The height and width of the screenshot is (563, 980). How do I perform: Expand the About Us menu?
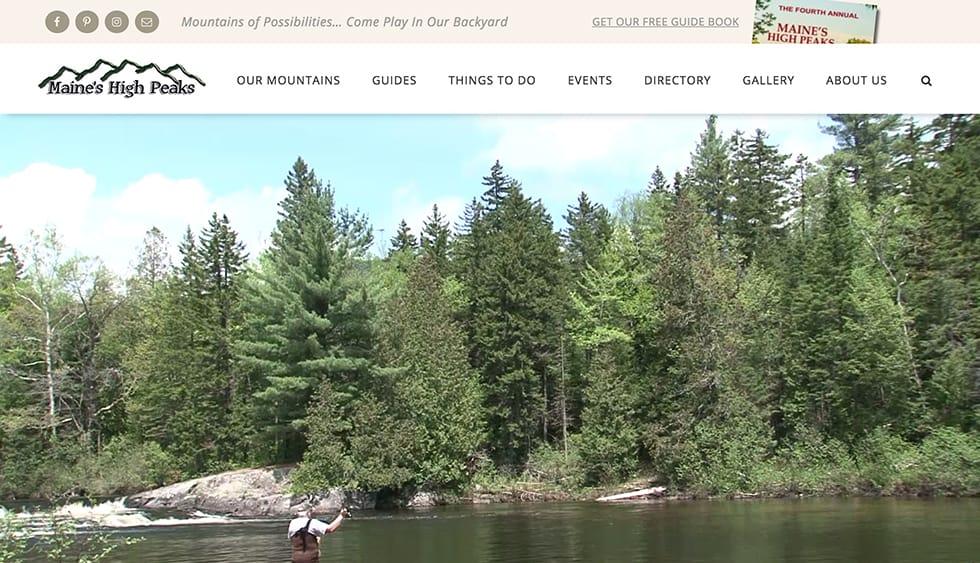[856, 80]
